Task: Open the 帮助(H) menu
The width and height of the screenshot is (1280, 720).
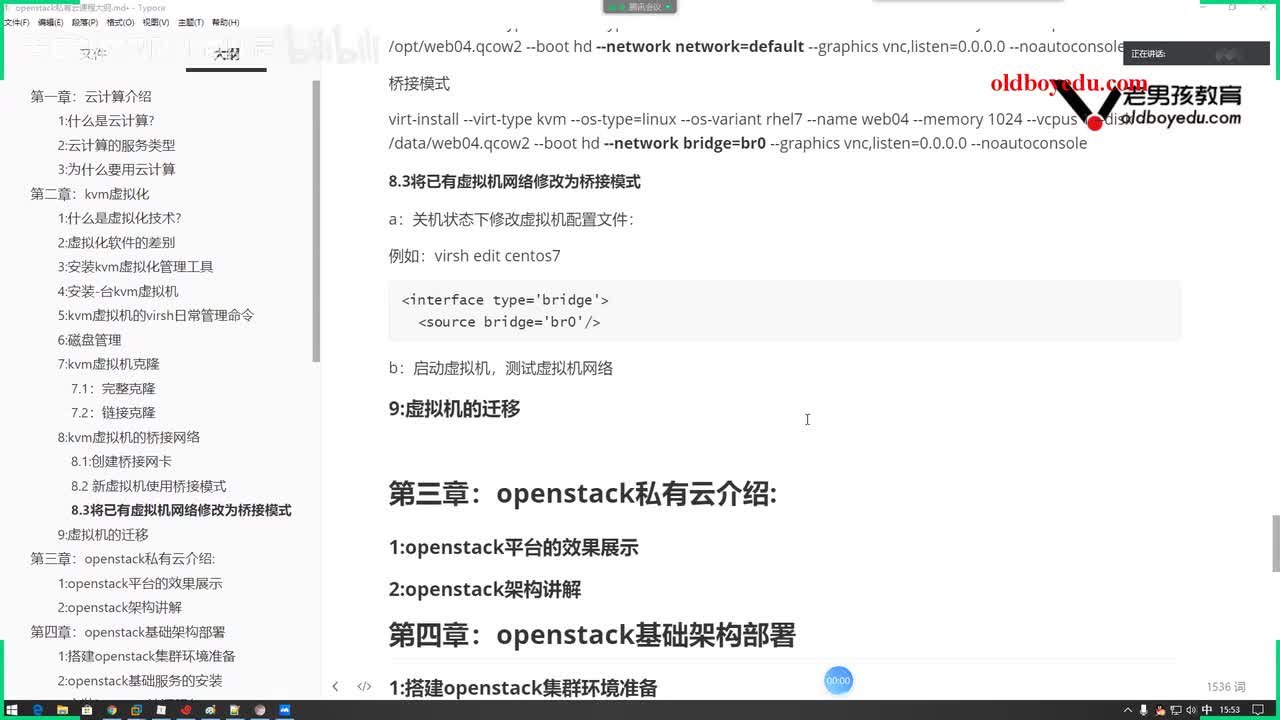Action: [x=225, y=22]
